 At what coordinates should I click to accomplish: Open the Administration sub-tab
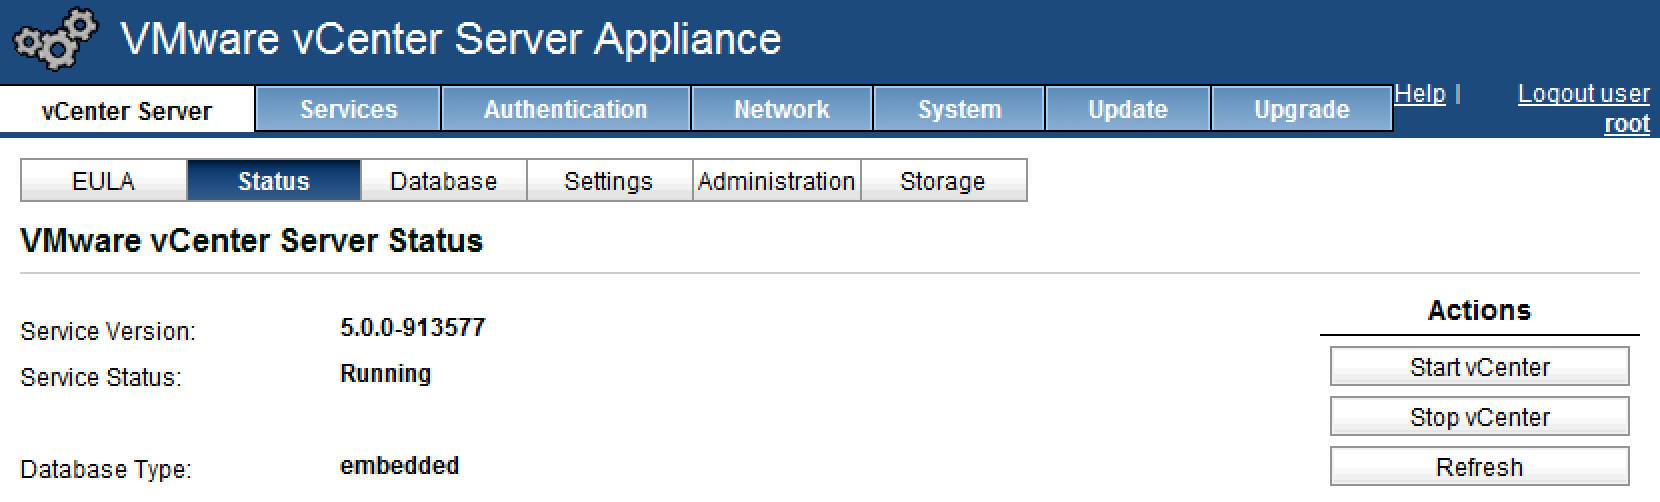tap(777, 181)
